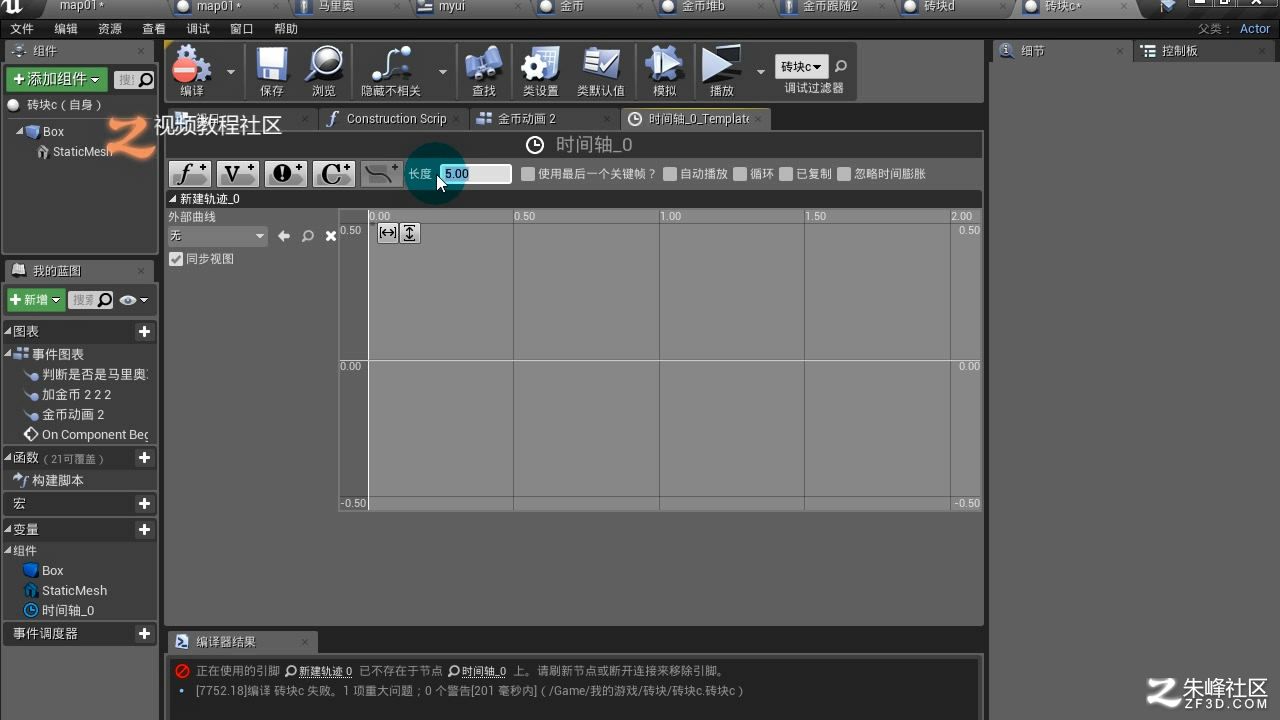Open the 砖块c debug object dropdown
The image size is (1280, 720).
(802, 67)
